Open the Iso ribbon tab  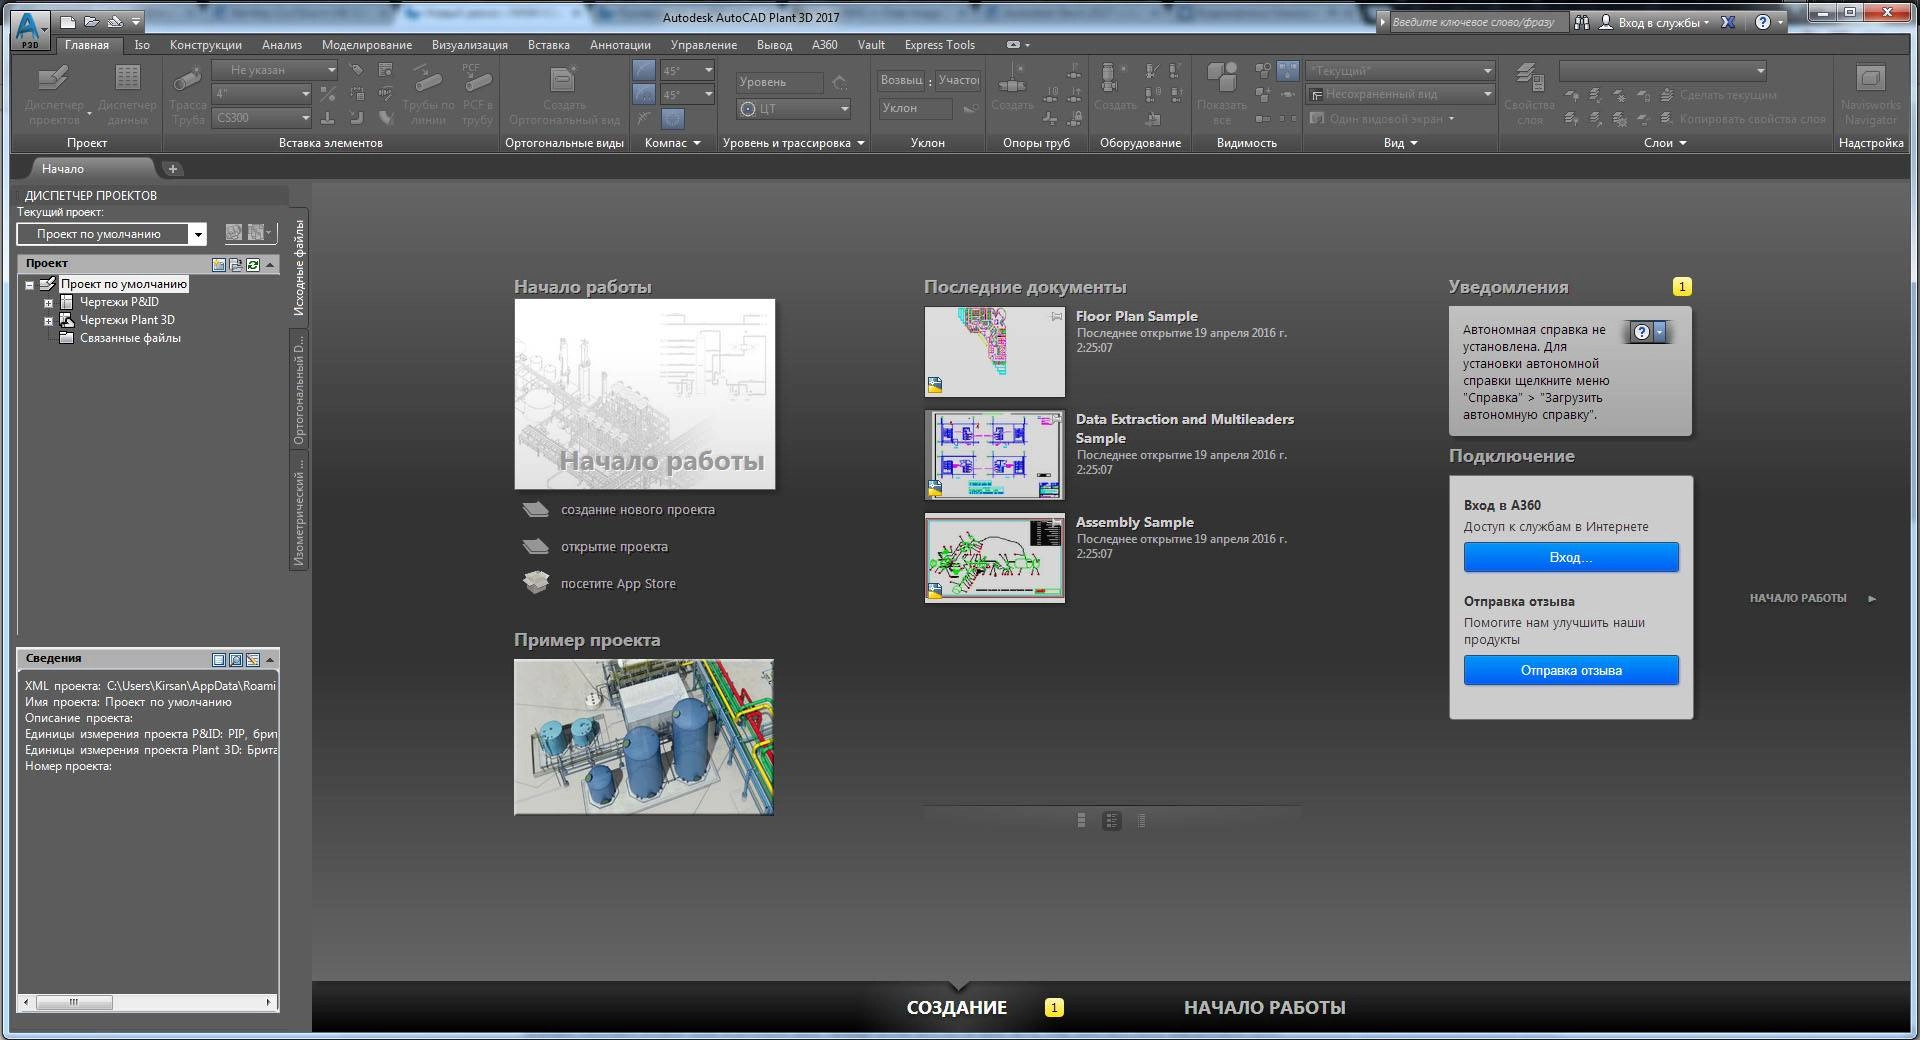[x=142, y=45]
